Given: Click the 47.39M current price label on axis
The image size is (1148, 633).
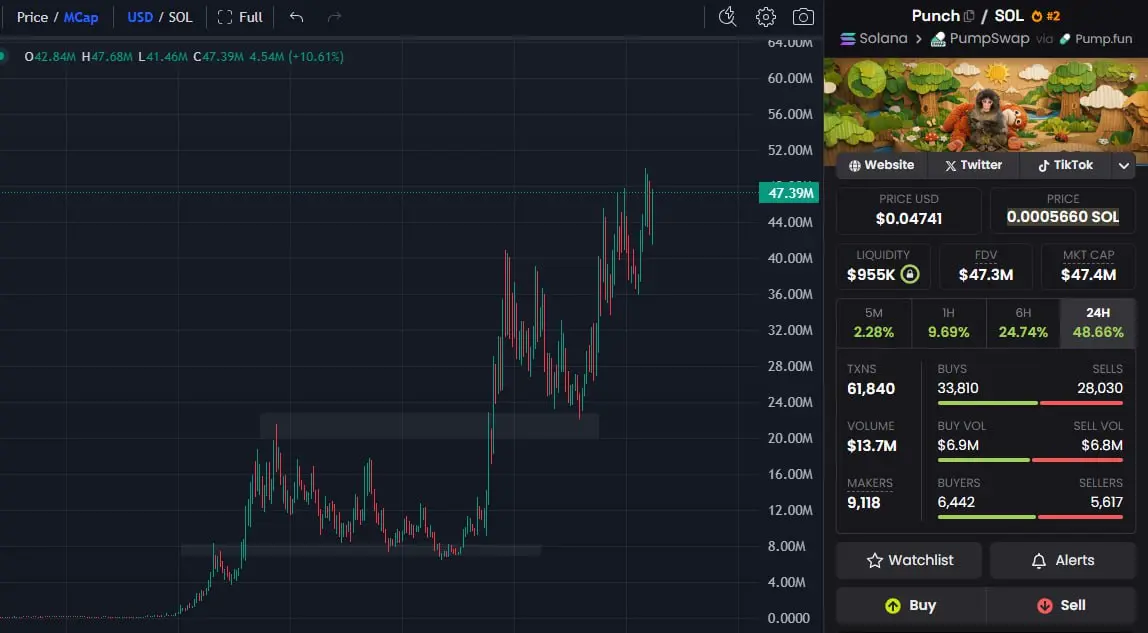Looking at the screenshot, I should 789,193.
